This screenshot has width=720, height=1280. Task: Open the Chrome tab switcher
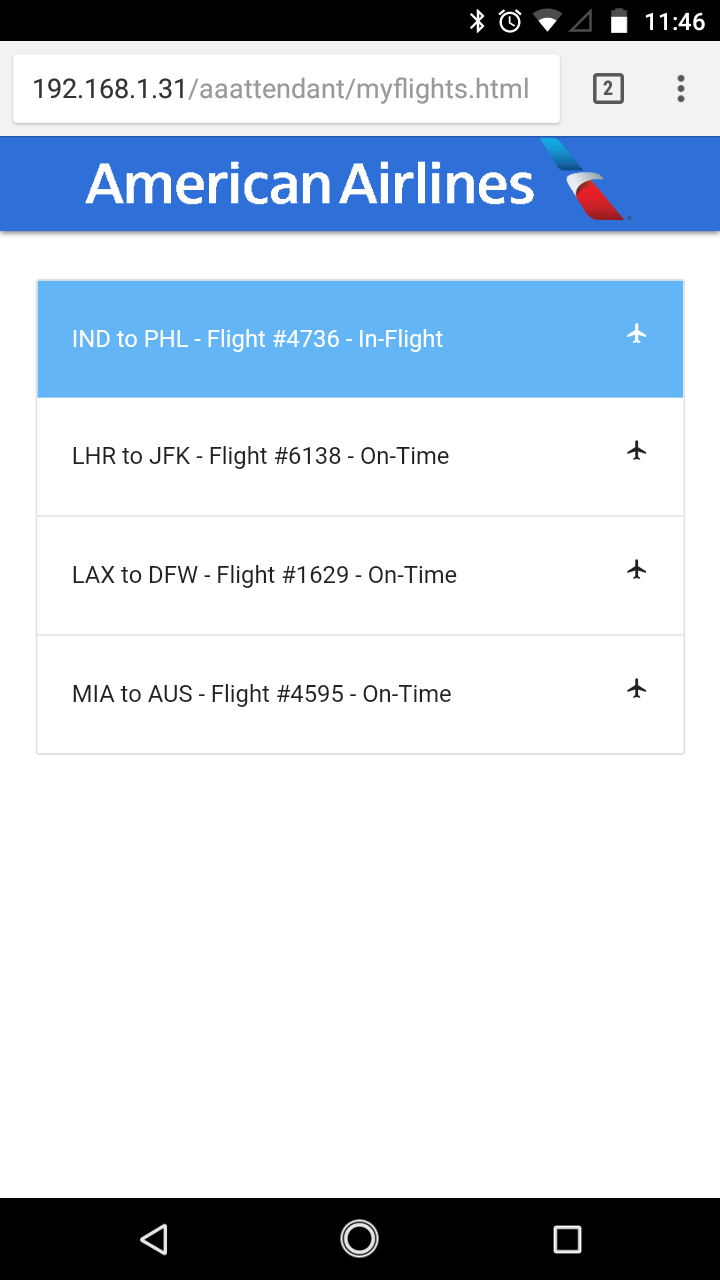click(606, 88)
